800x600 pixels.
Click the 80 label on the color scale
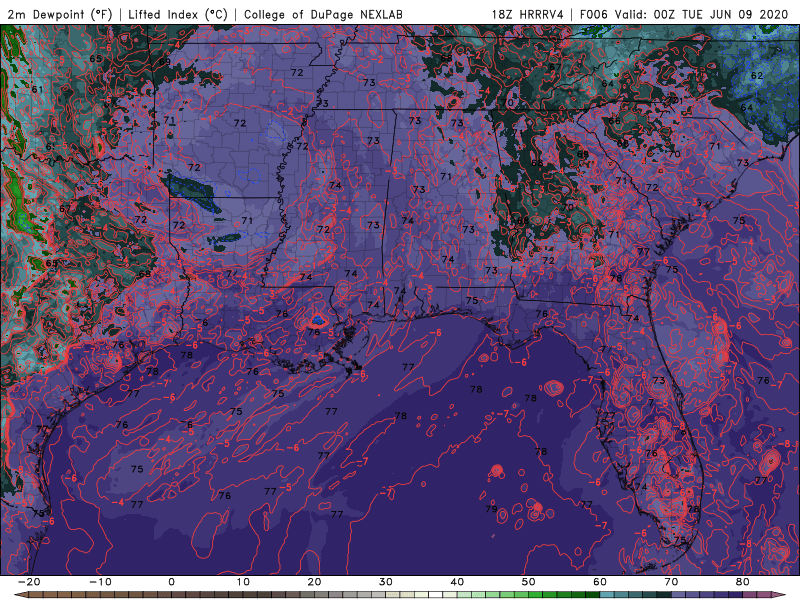point(743,582)
